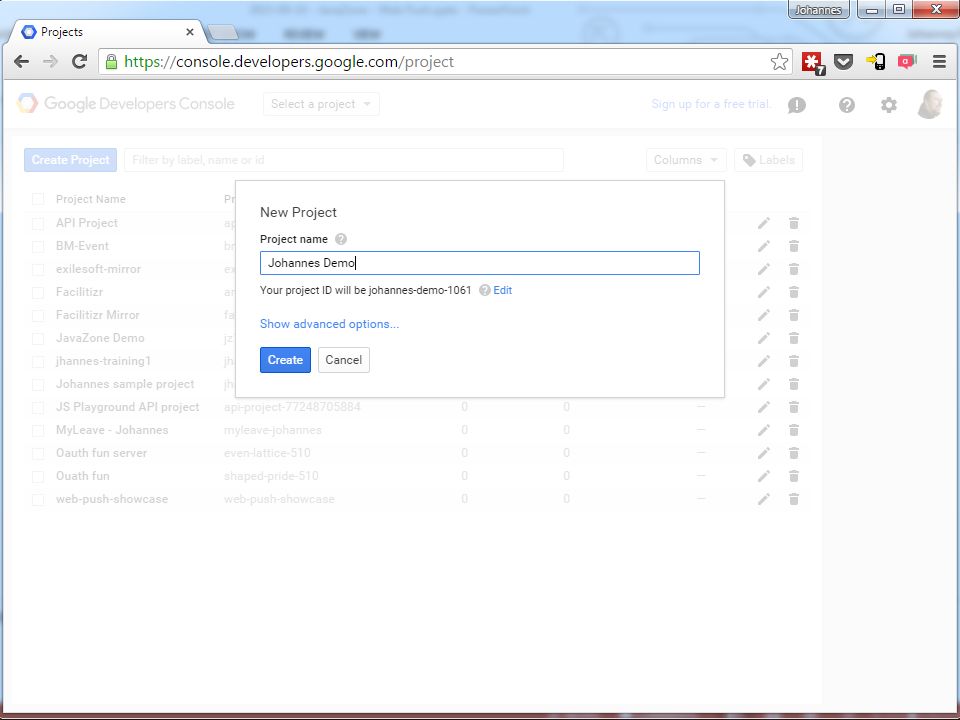
Task: Click the browser forward arrow
Action: tap(50, 61)
